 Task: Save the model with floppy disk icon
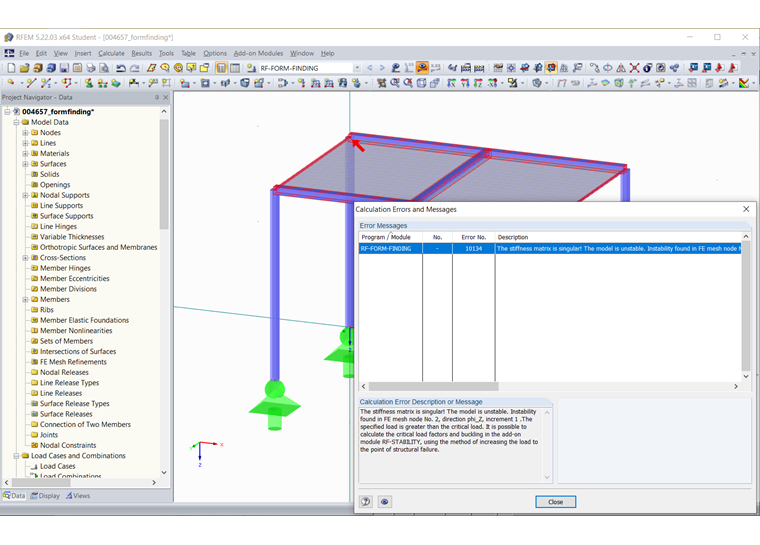point(64,68)
